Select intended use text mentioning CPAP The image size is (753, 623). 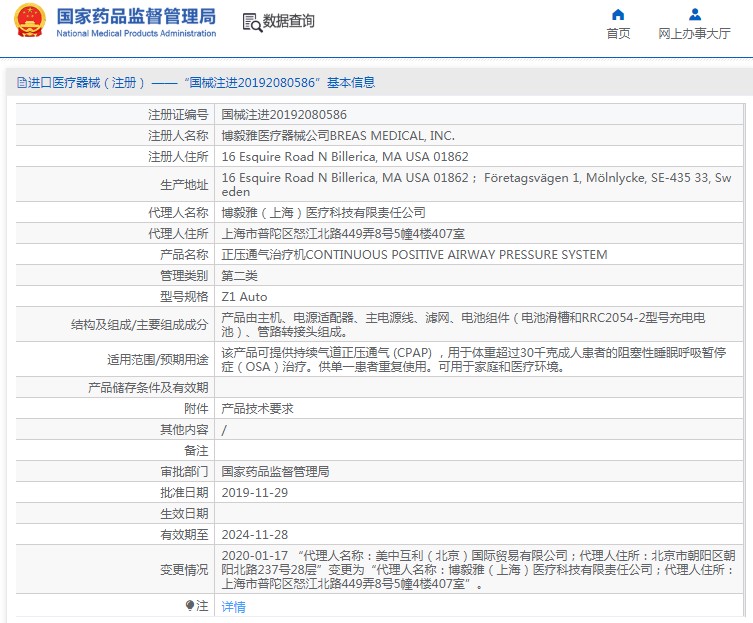474,359
